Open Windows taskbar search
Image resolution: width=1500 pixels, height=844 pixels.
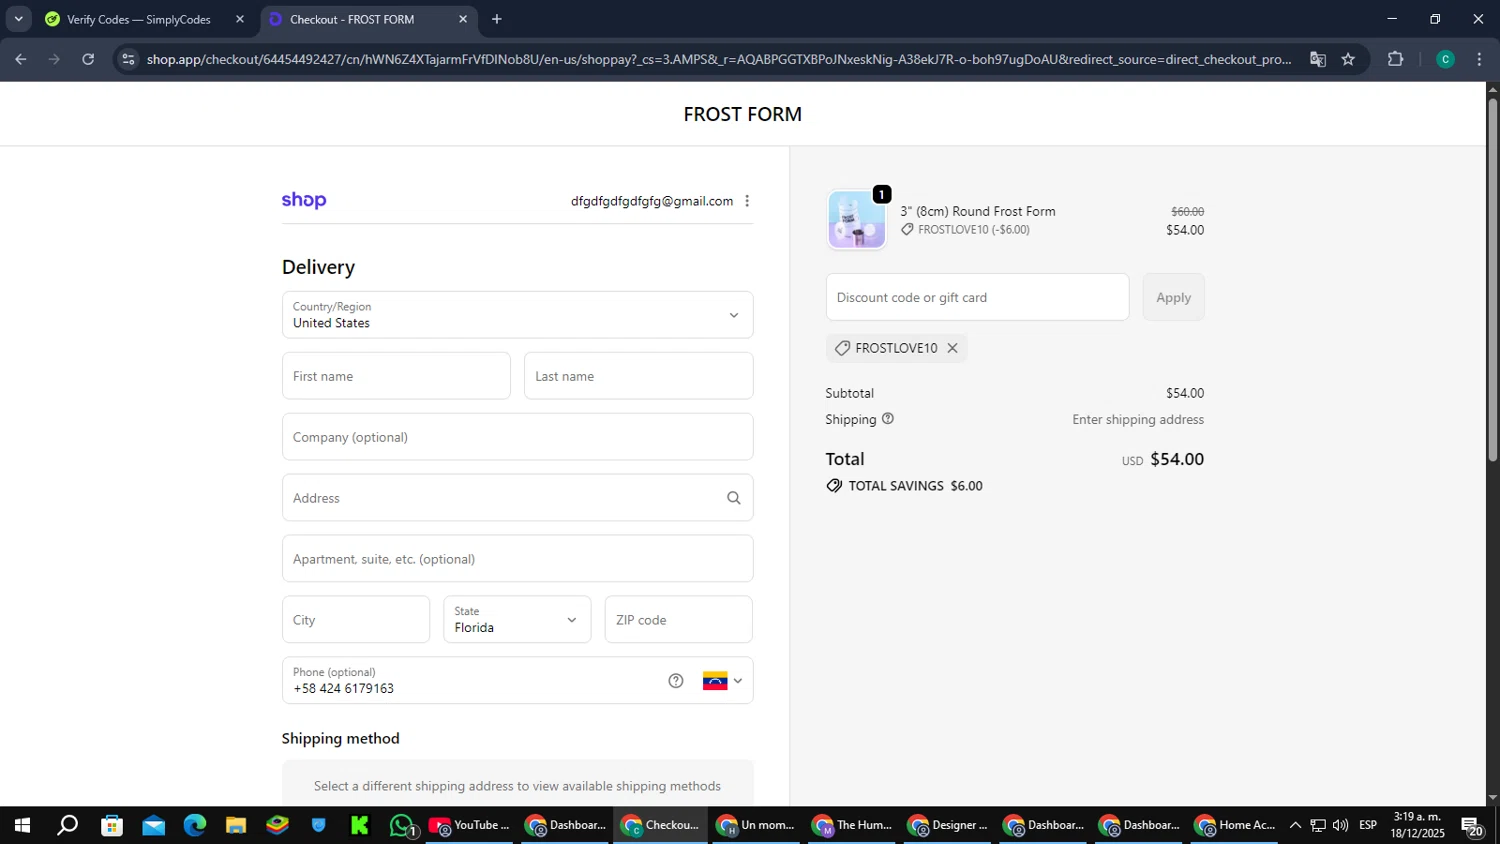tap(67, 825)
